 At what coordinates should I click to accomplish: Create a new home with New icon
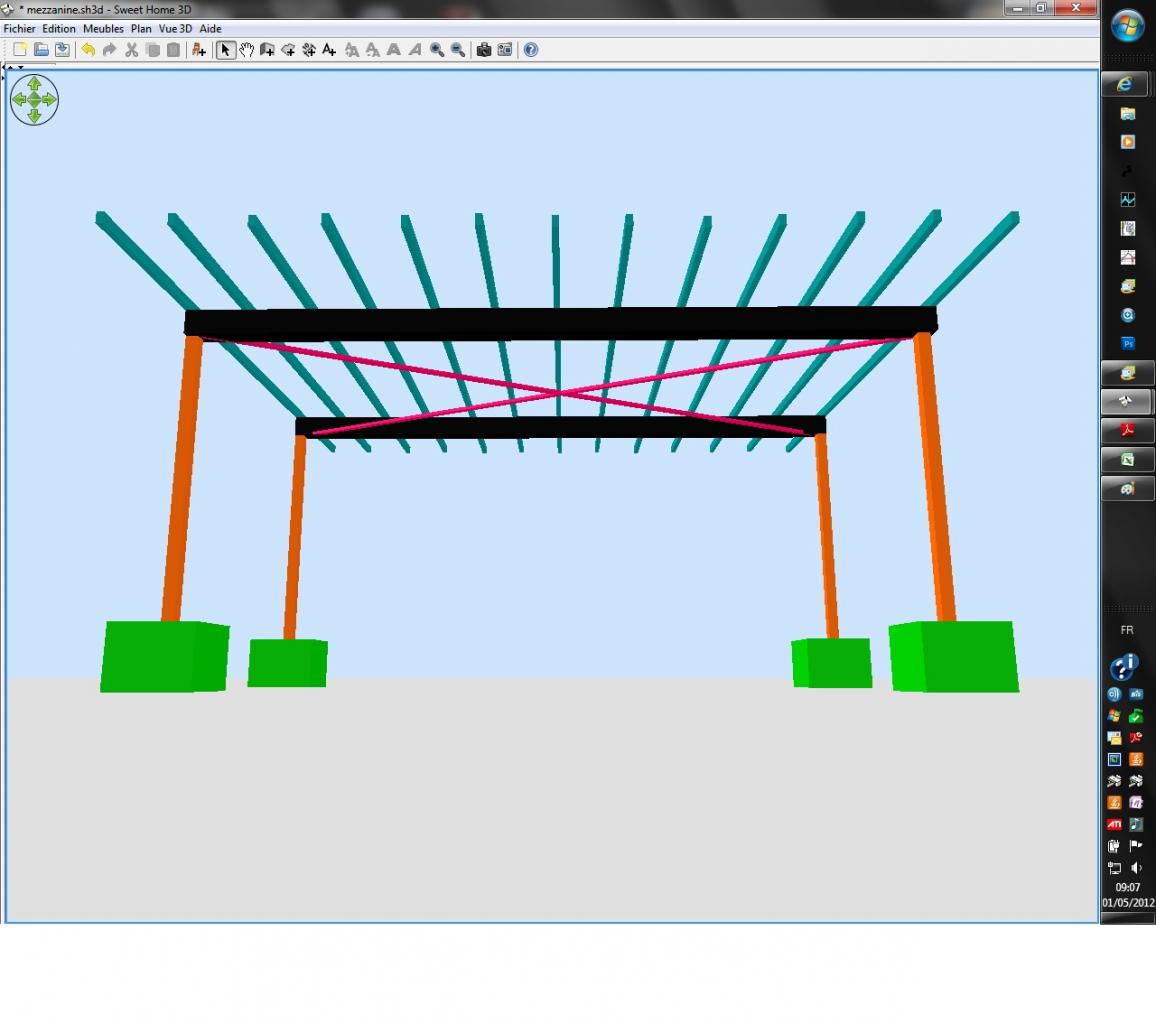(20, 50)
